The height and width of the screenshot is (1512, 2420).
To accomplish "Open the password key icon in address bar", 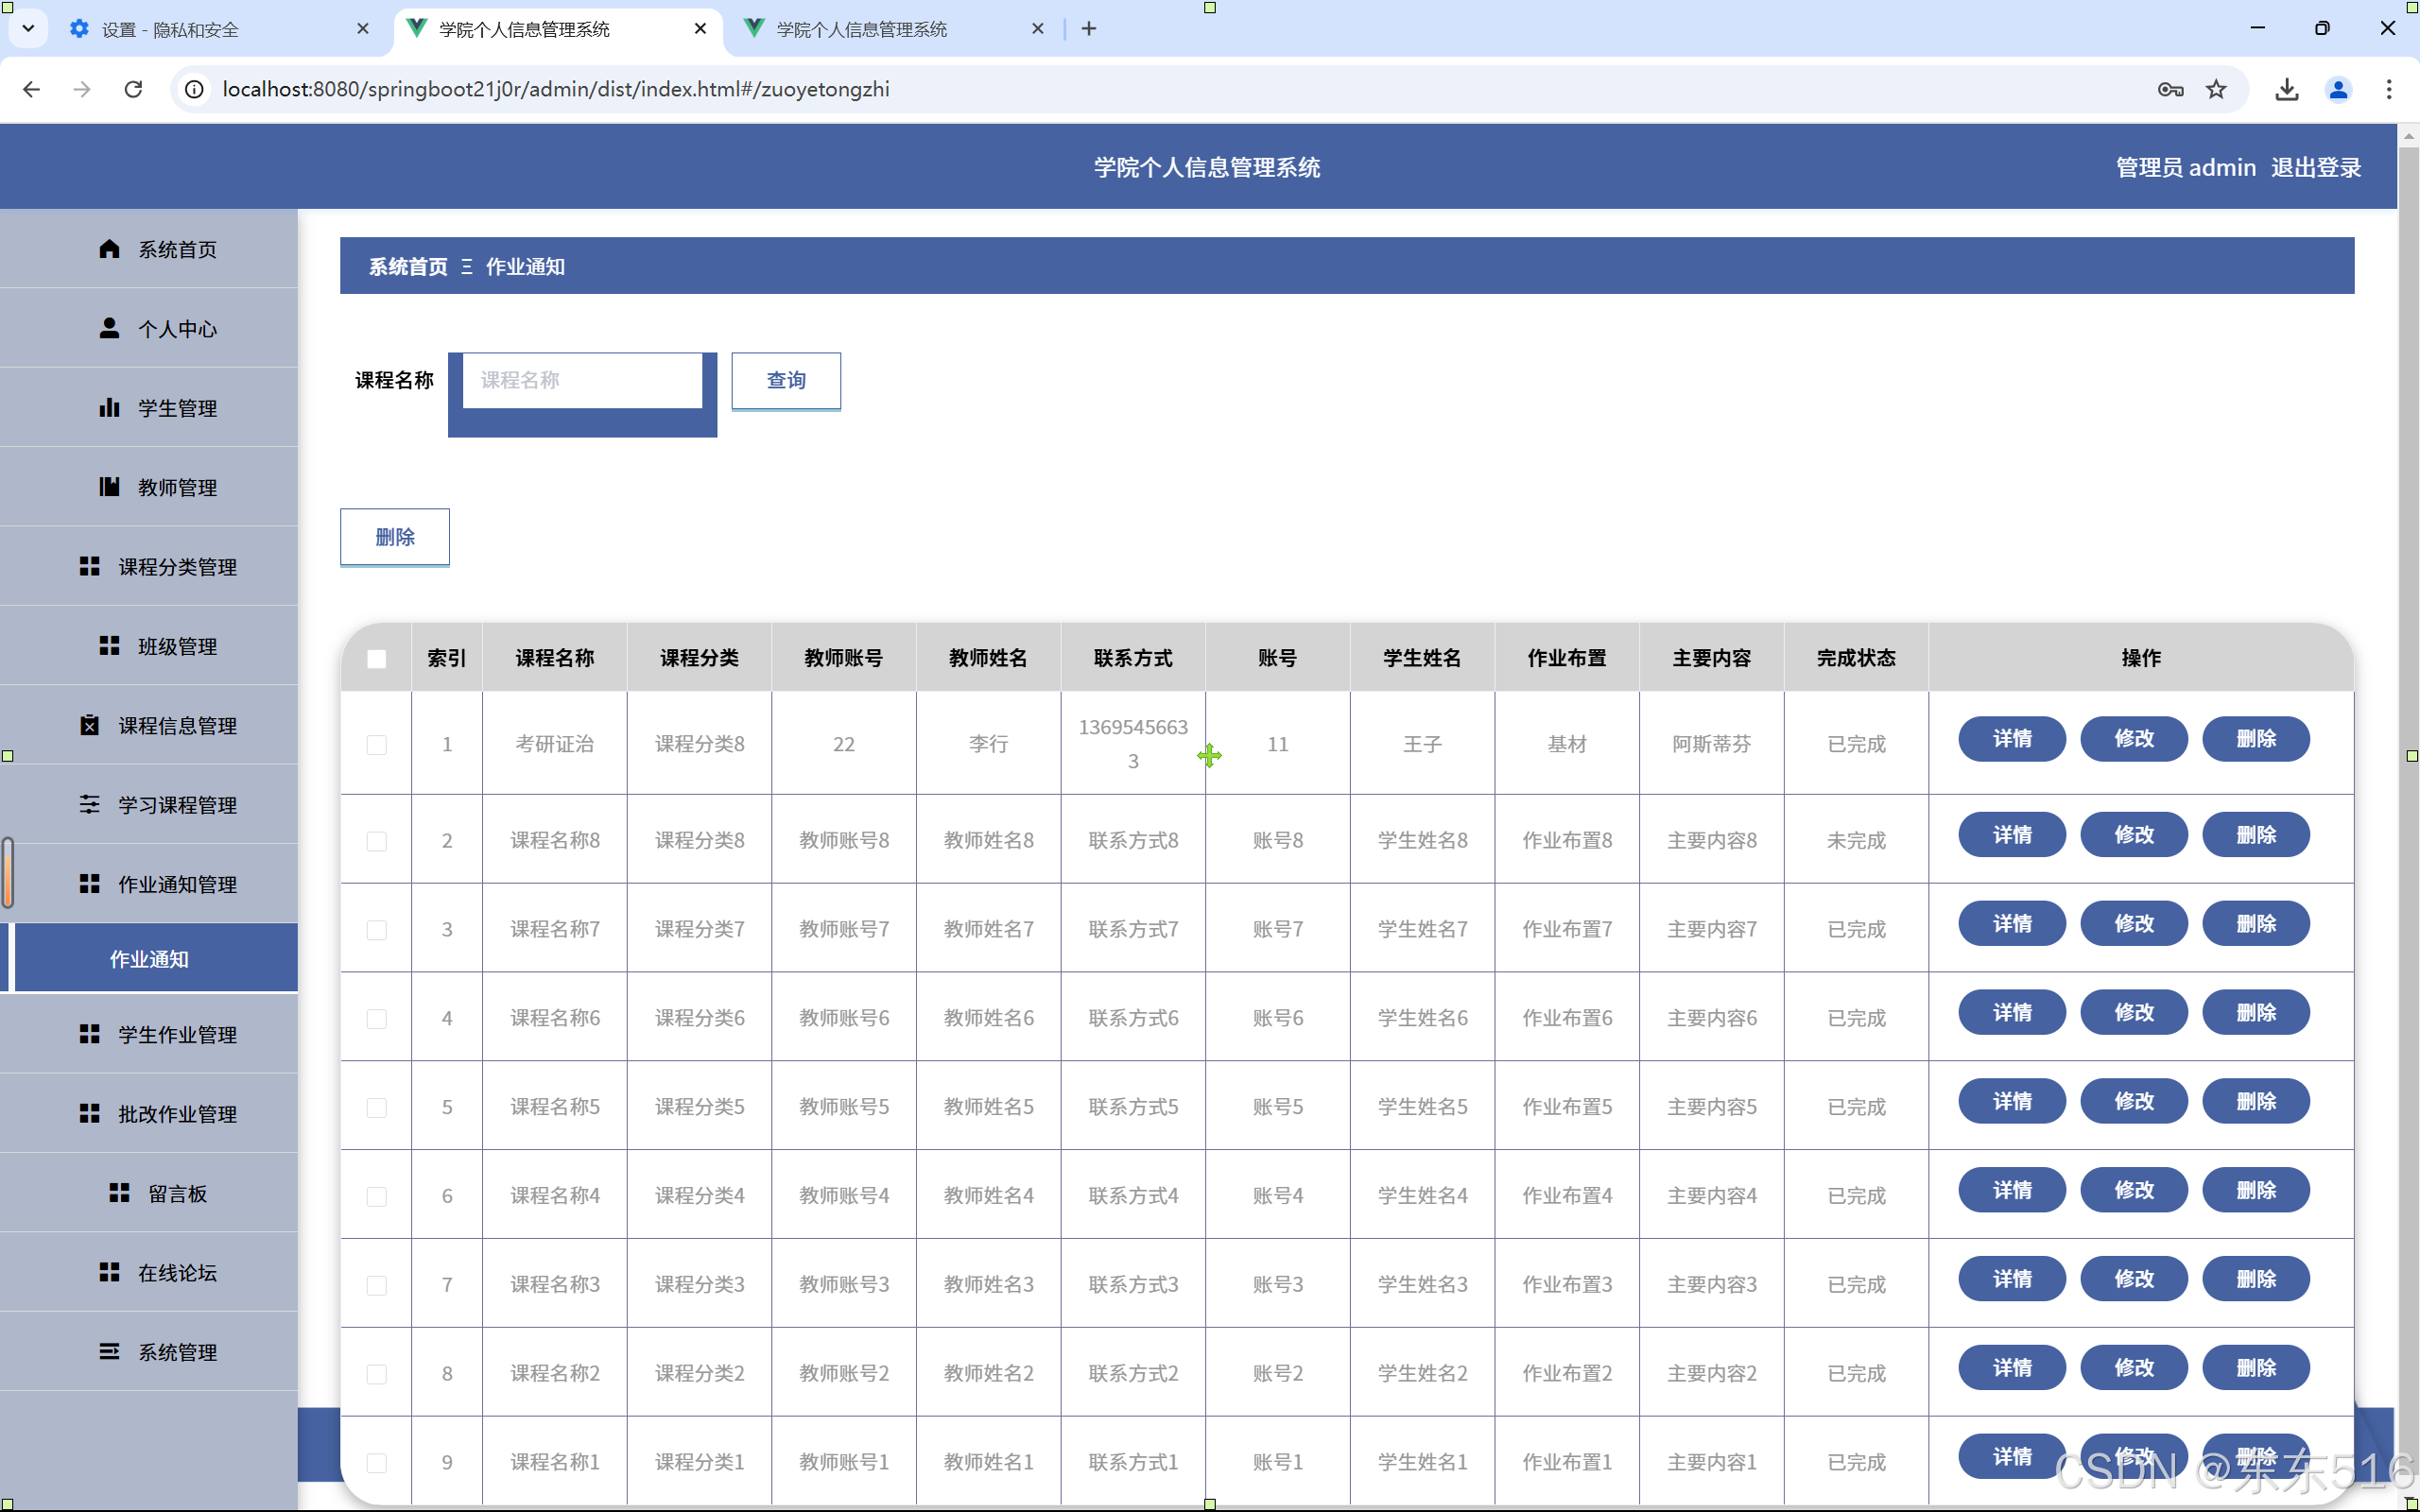I will click(2170, 89).
